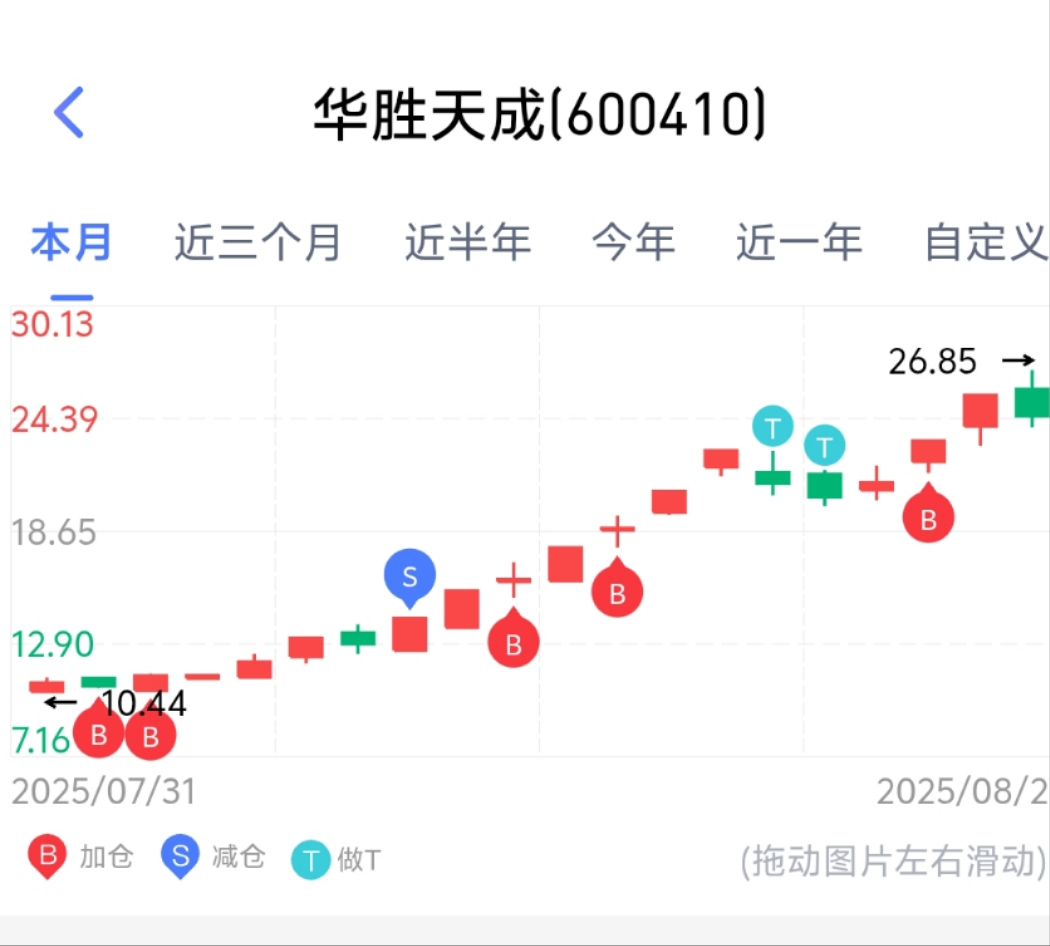Click the 30.13 axis label
The width and height of the screenshot is (1050, 946).
(52, 325)
